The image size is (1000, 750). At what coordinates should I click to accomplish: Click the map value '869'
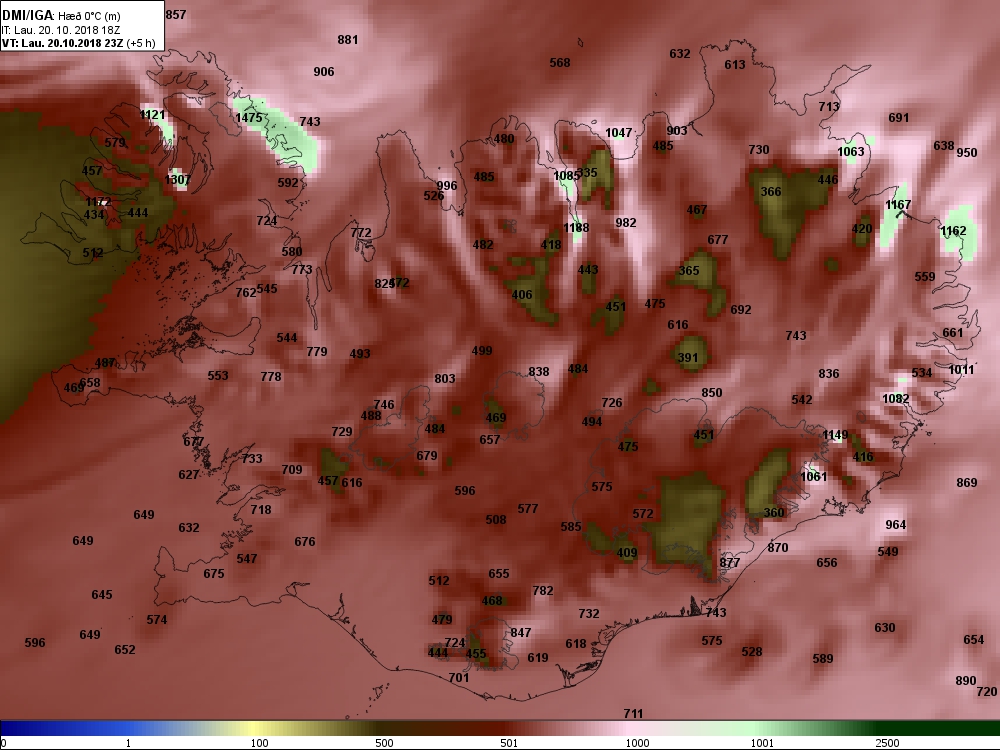click(x=967, y=483)
